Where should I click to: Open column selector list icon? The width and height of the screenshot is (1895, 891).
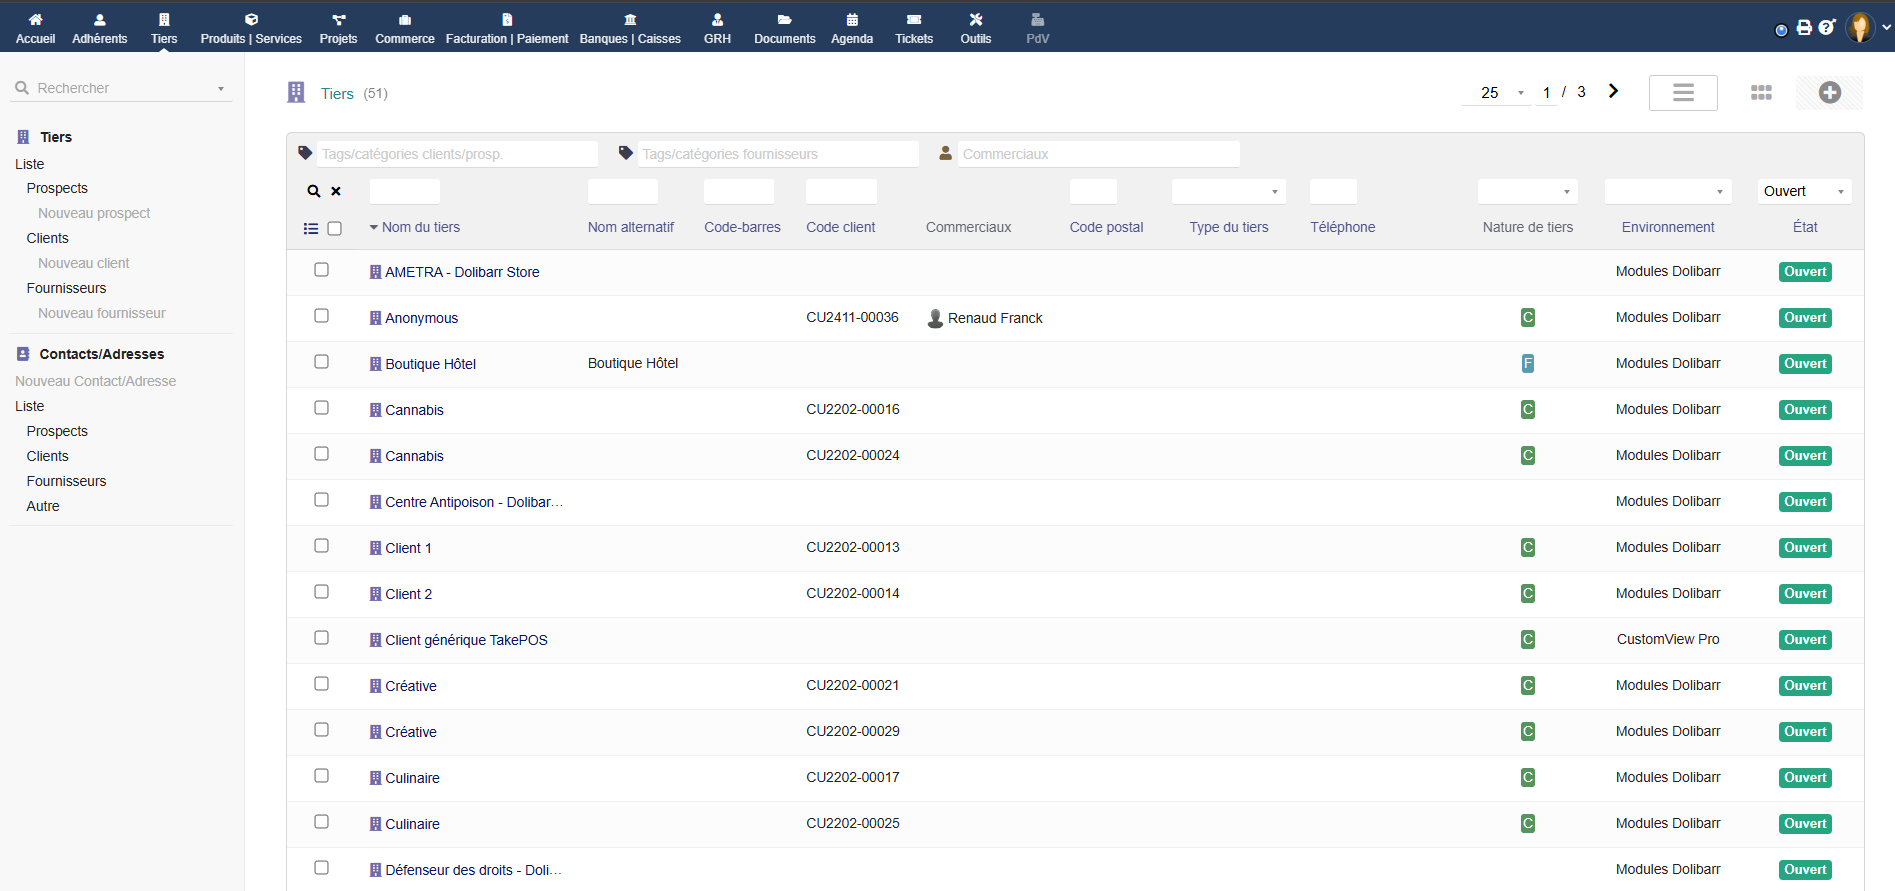[311, 229]
